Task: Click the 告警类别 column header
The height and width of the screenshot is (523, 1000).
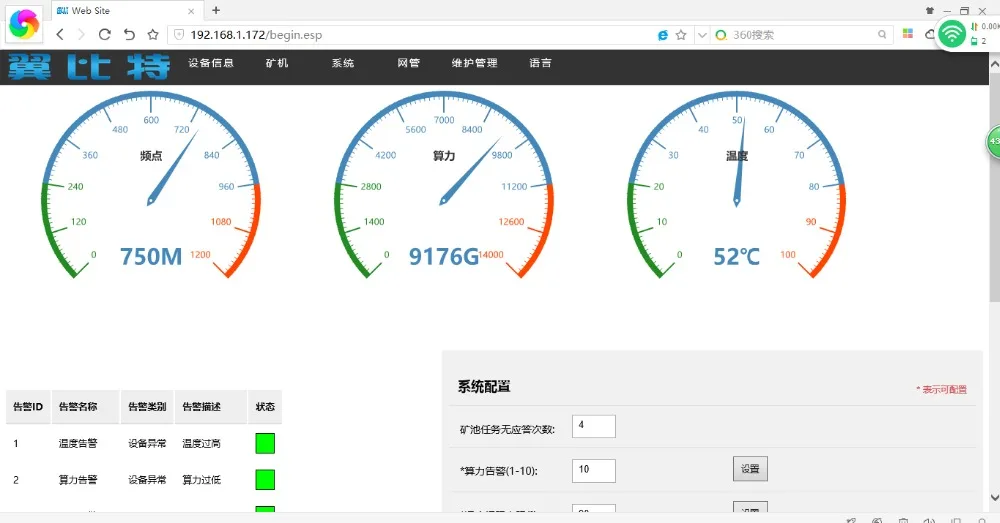Action: 147,407
